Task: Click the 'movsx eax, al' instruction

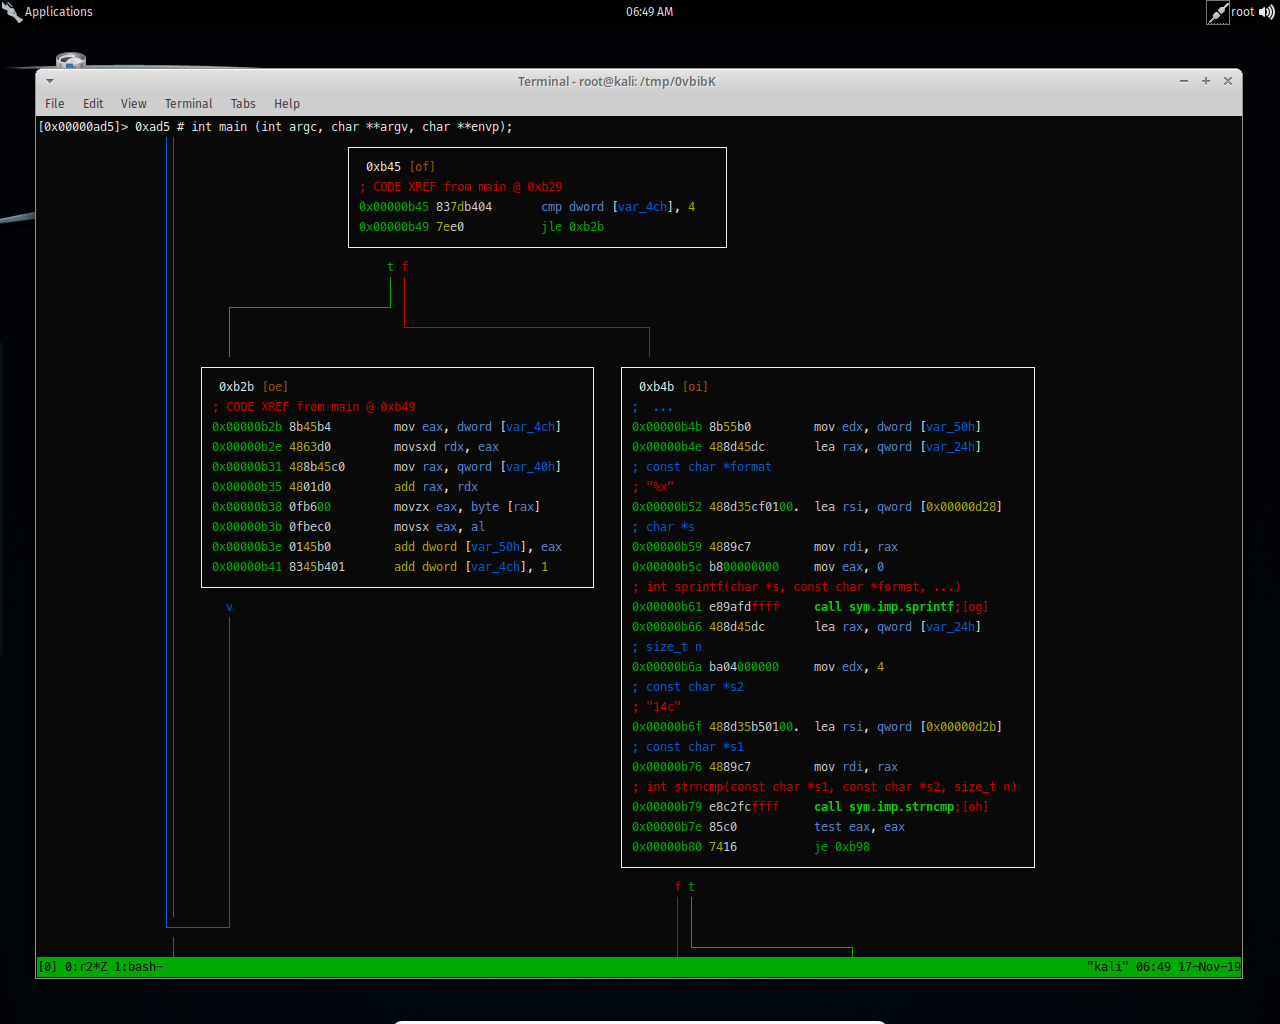Action: [x=439, y=527]
